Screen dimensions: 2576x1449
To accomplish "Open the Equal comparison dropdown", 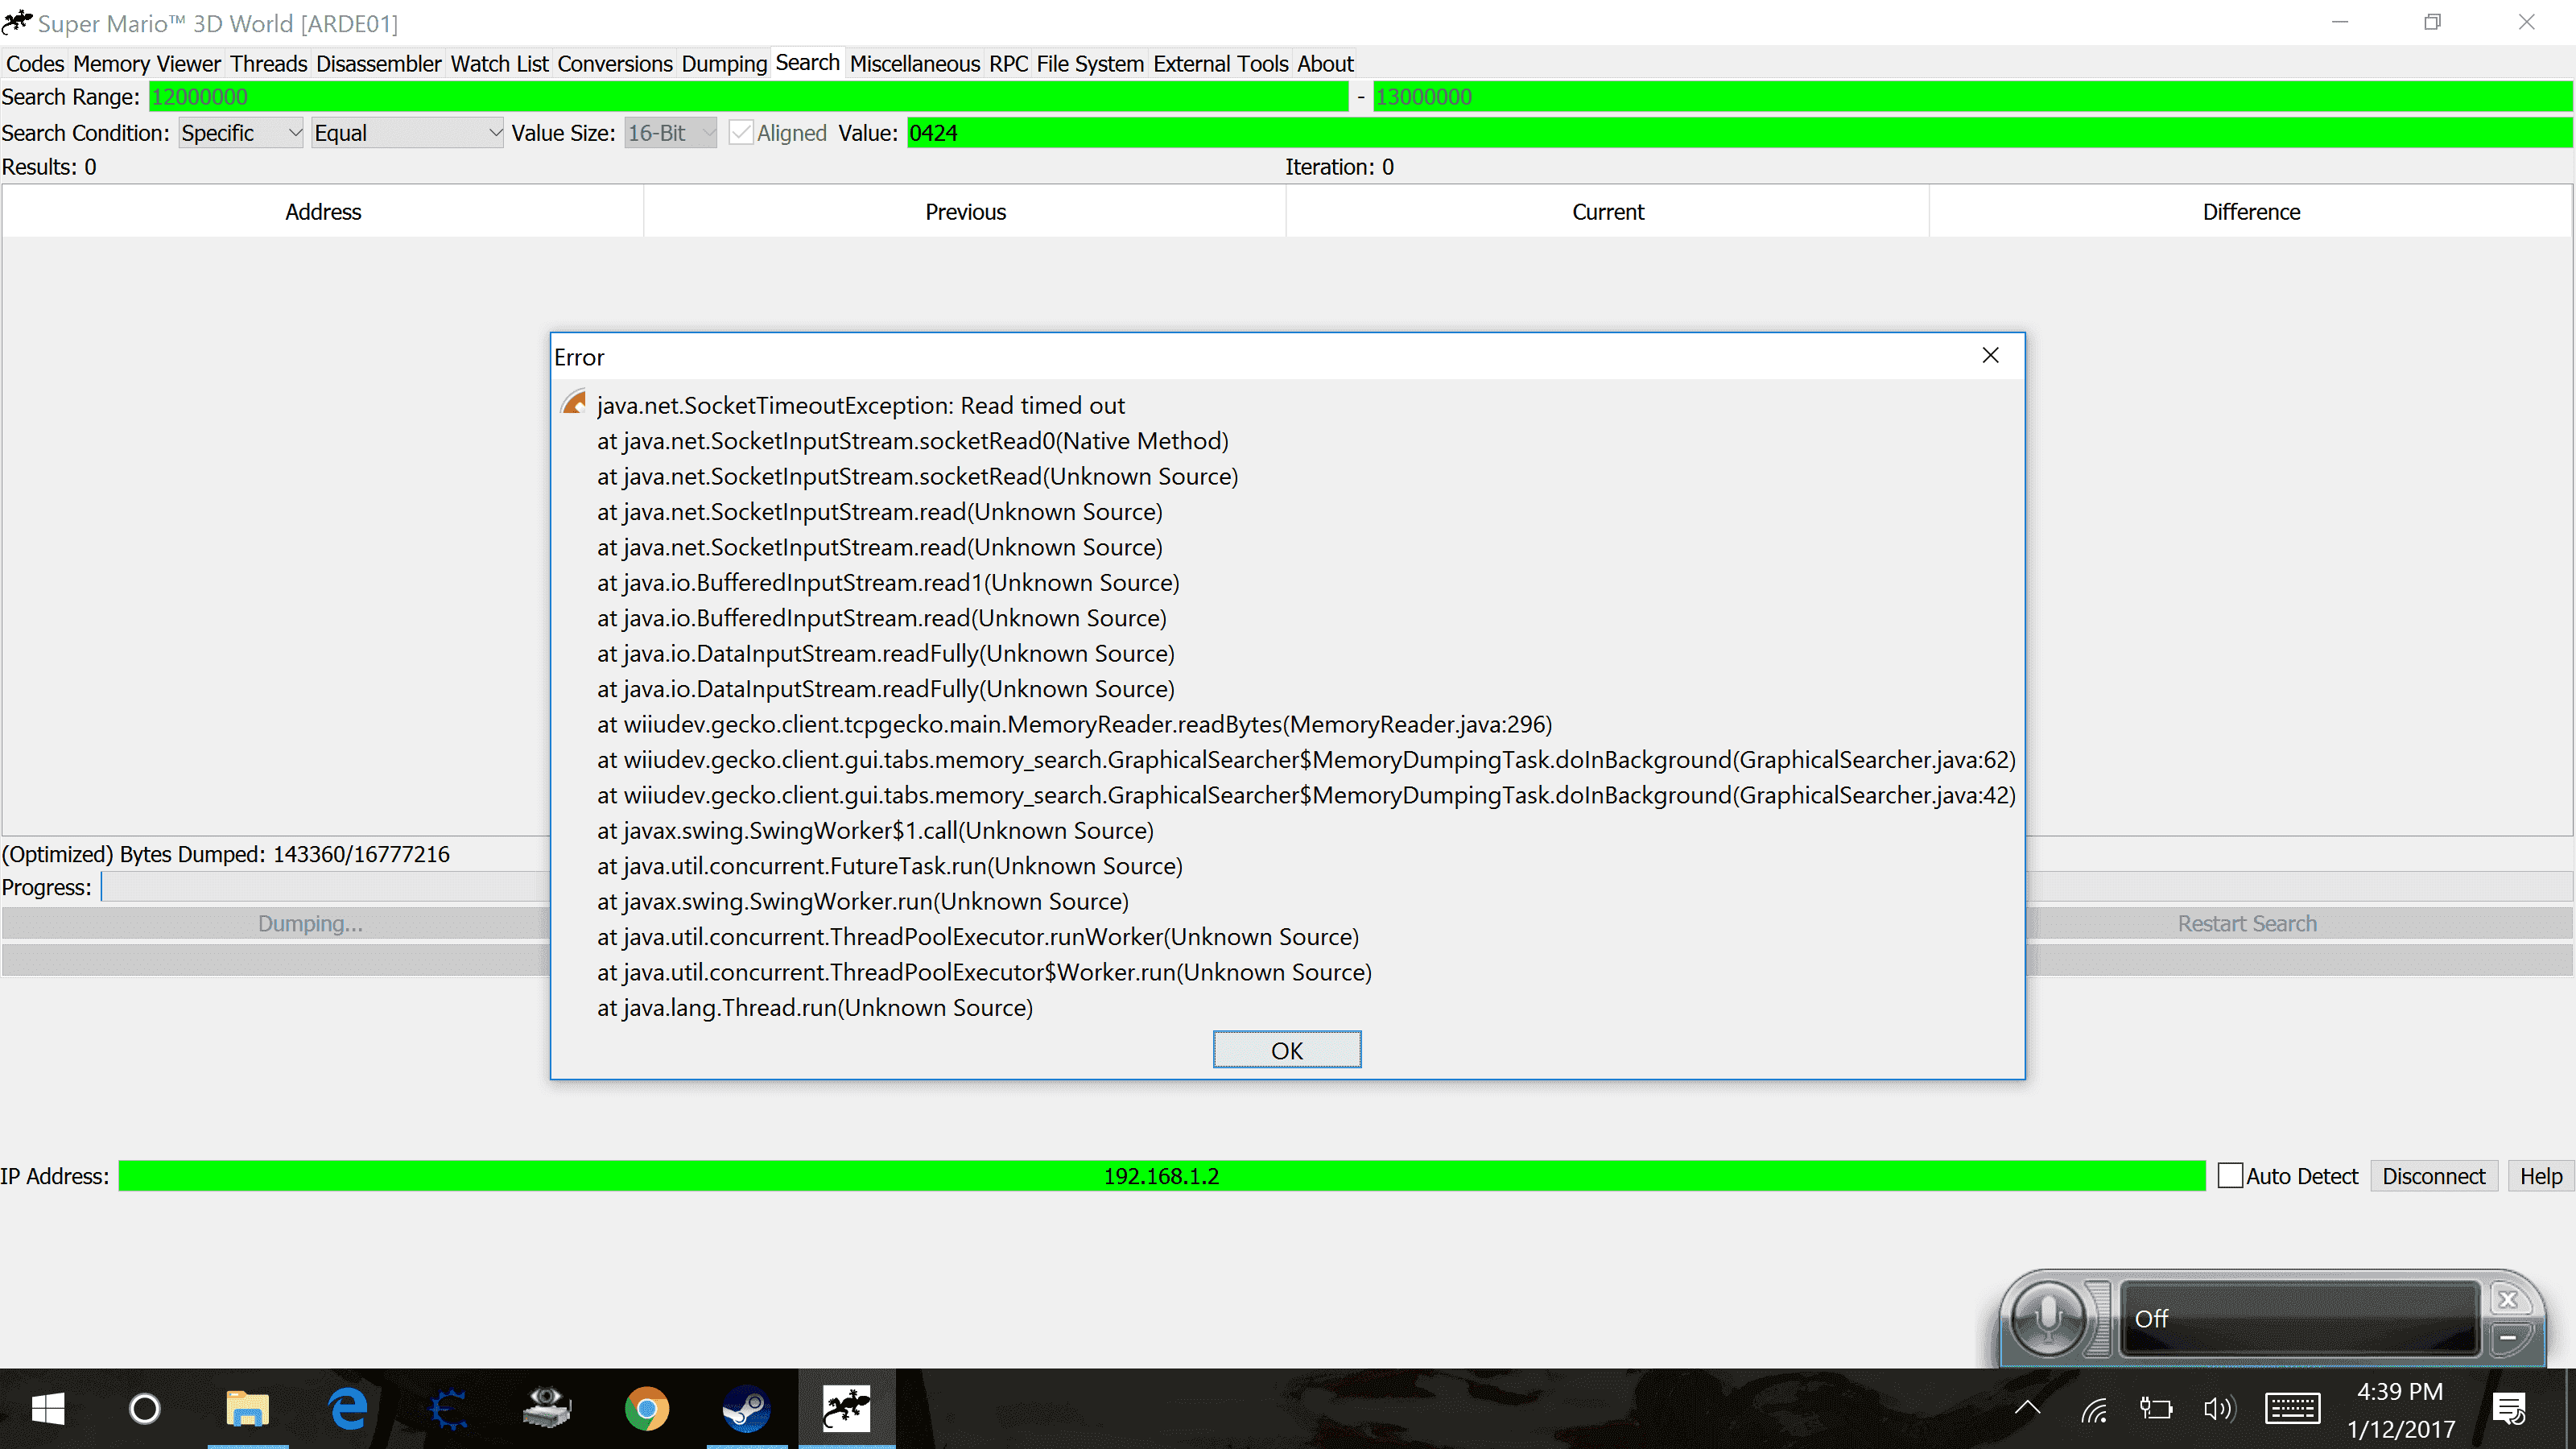I will click(407, 133).
